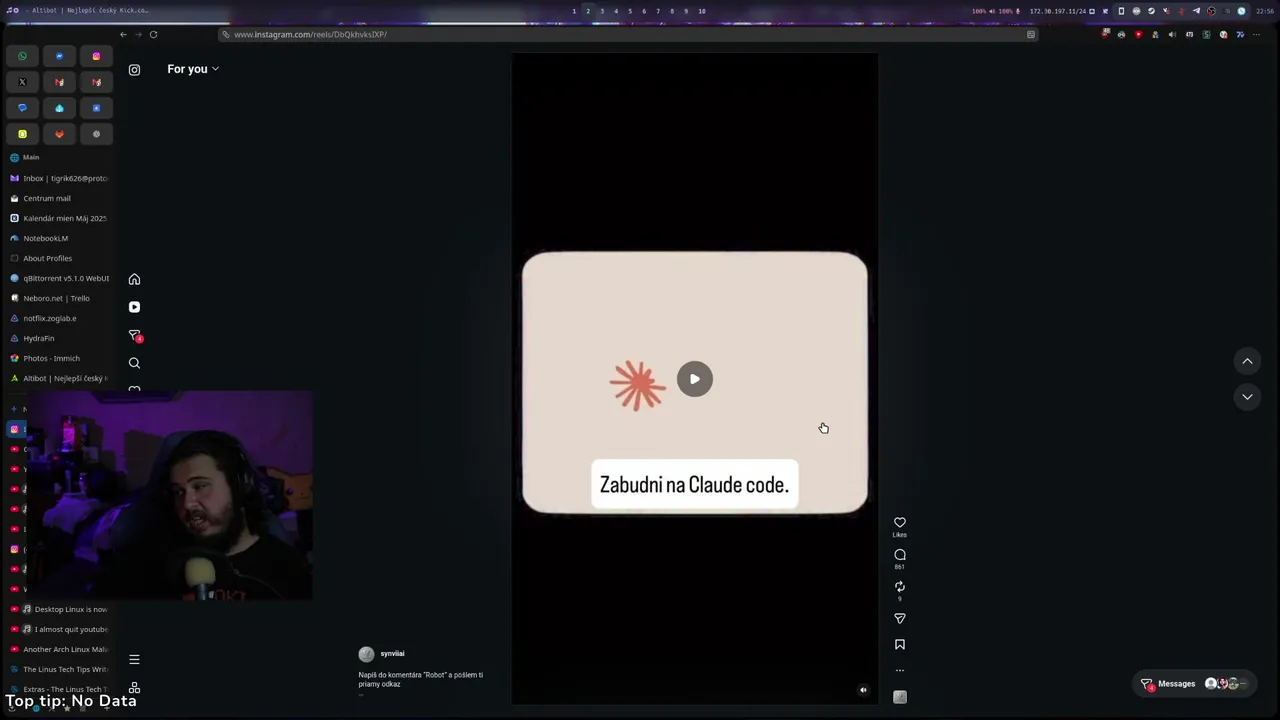Open Instagram Reels section
1280x720 pixels.
134,307
